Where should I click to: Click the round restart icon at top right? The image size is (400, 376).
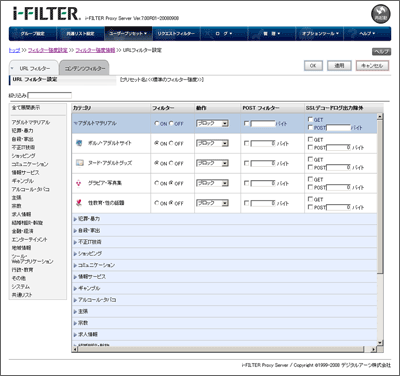pyautogui.click(x=381, y=15)
